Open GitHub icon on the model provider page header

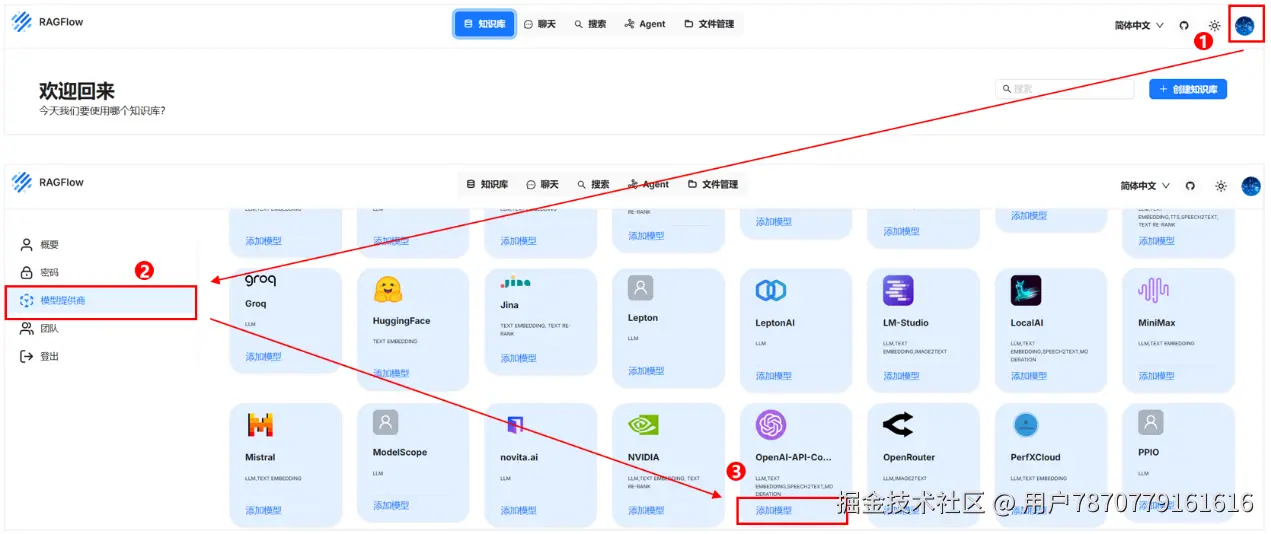pyautogui.click(x=1190, y=186)
